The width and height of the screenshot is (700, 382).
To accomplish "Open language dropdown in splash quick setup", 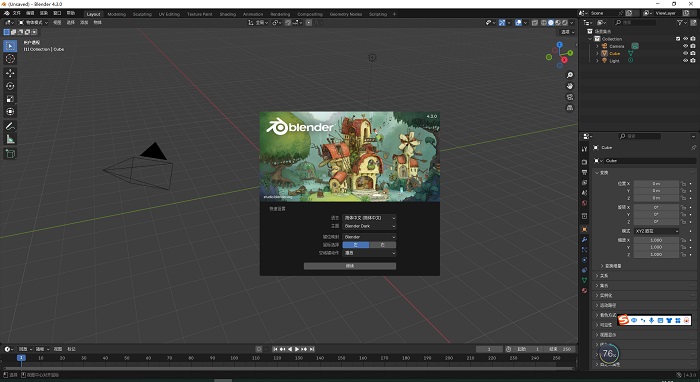I will 369,218.
